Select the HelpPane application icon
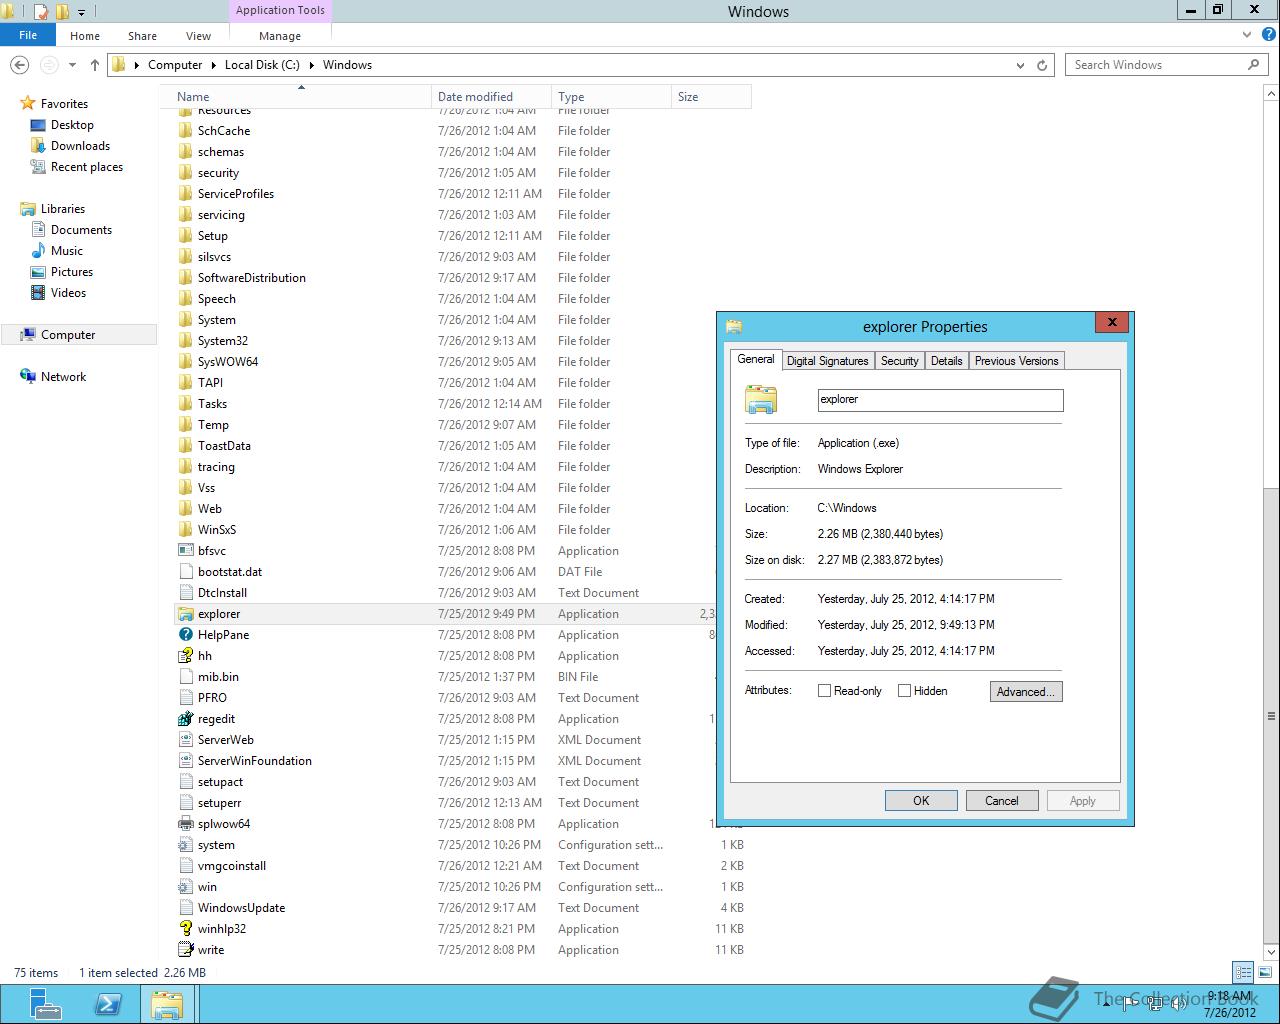This screenshot has height=1024, width=1280. coord(185,635)
